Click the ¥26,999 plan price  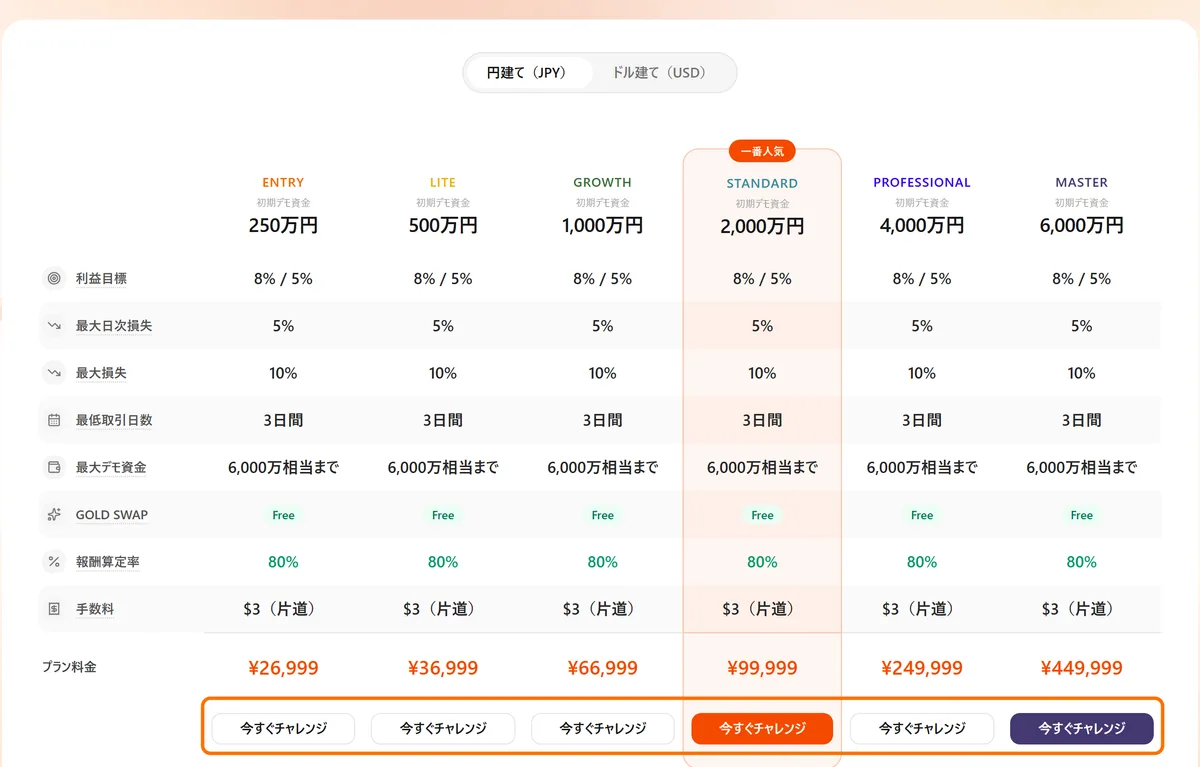(283, 668)
